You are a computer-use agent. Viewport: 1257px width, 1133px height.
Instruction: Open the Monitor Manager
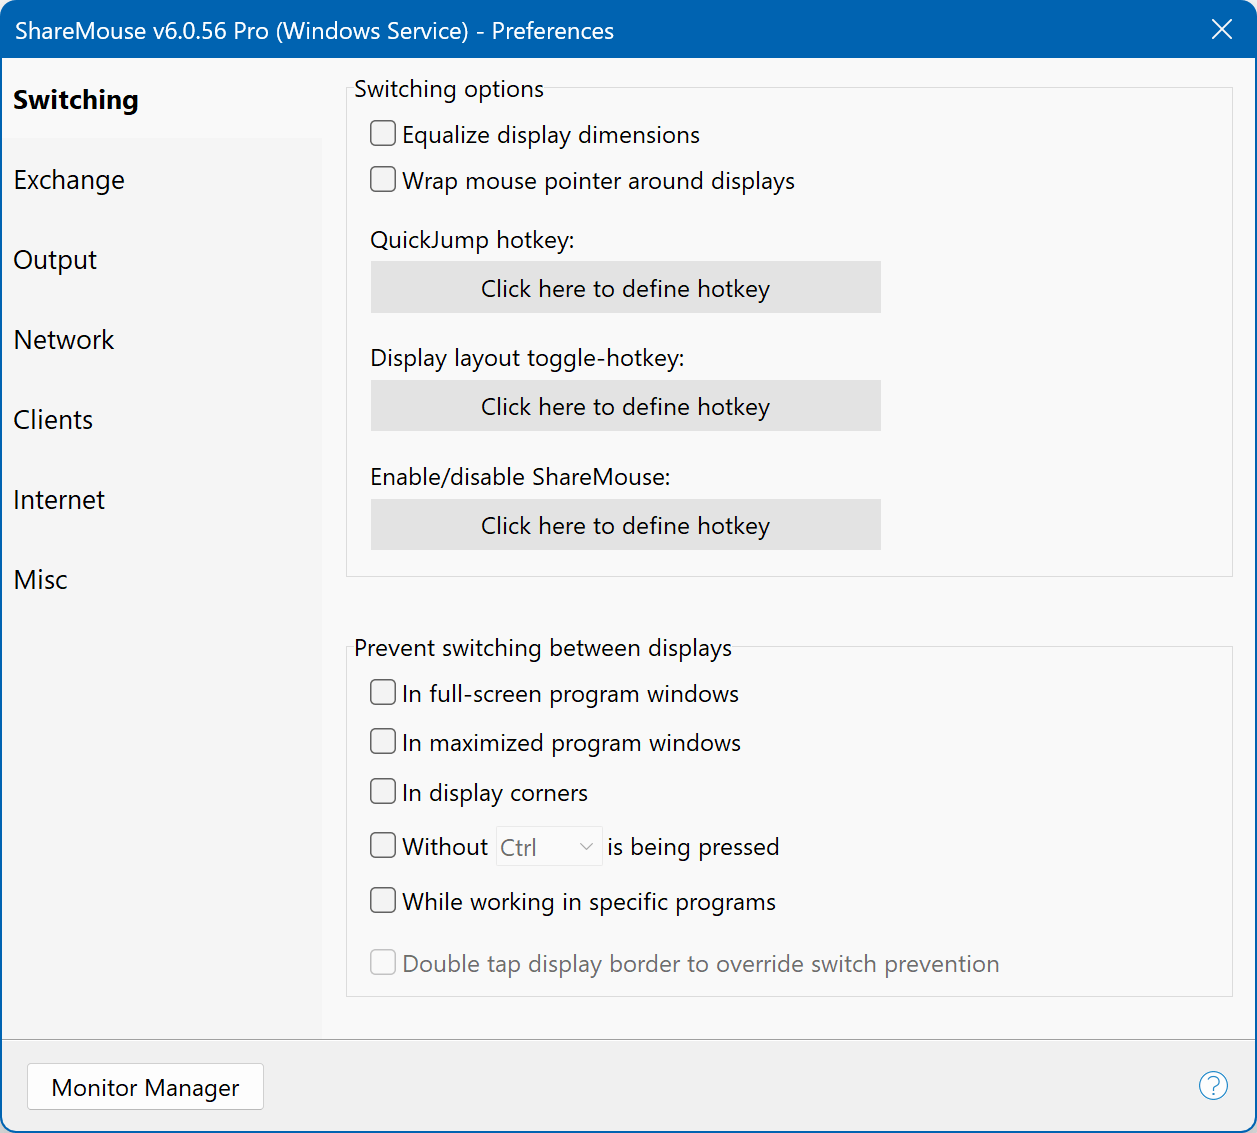click(145, 1087)
